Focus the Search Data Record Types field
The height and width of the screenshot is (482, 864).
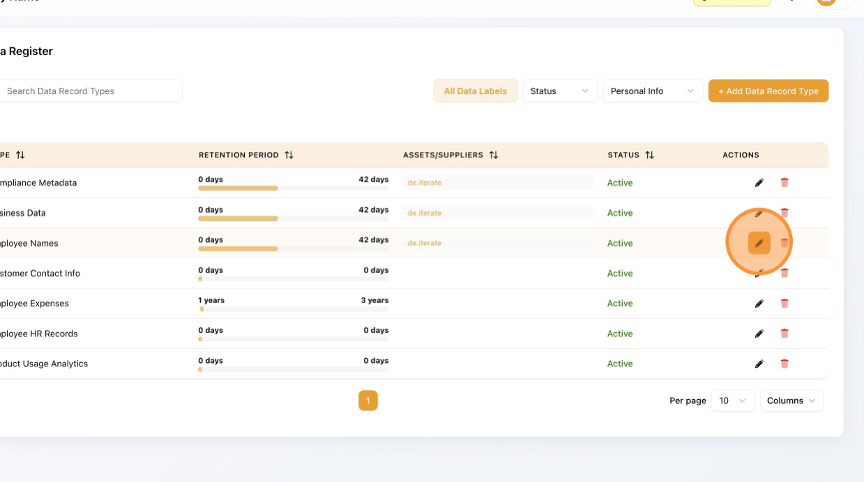tap(90, 91)
